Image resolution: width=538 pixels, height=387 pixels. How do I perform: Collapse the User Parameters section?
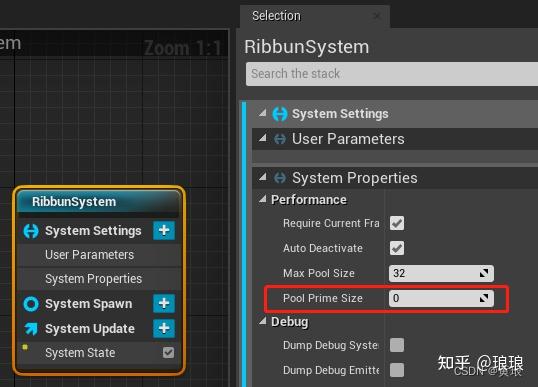(263, 138)
